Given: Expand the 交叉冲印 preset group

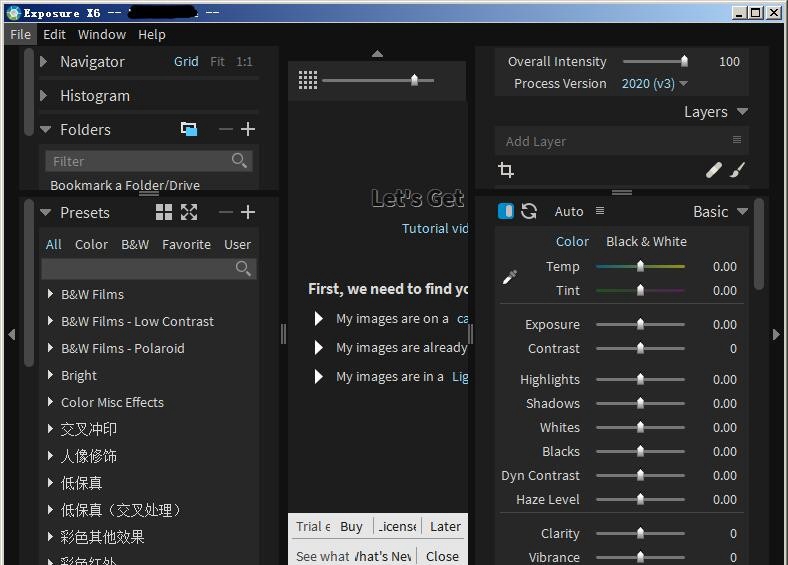Looking at the screenshot, I should point(50,429).
